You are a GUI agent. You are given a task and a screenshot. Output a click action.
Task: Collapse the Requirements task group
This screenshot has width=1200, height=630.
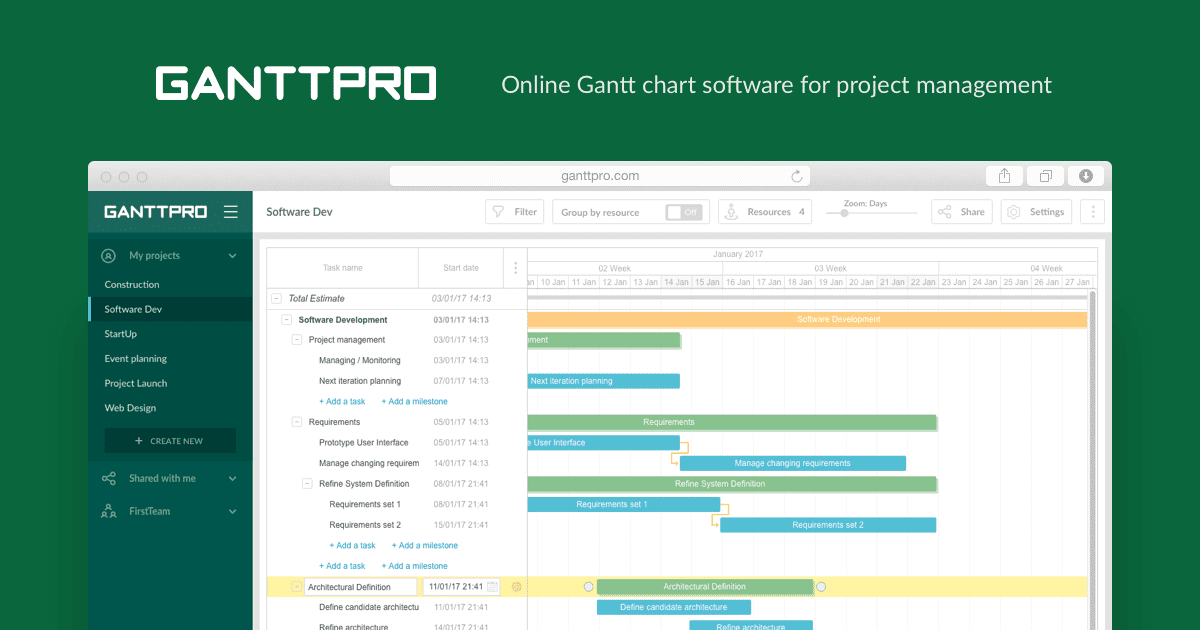tap(297, 422)
